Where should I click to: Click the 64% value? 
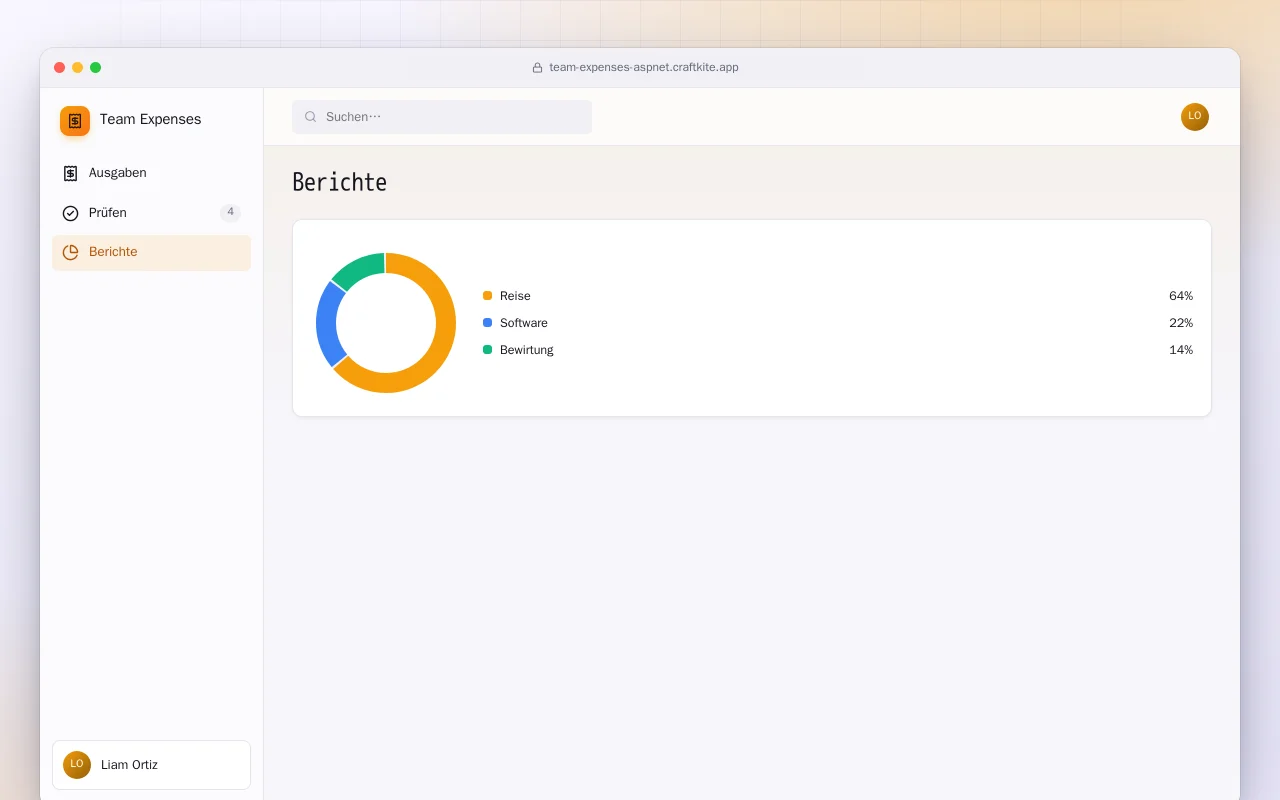(x=1181, y=296)
